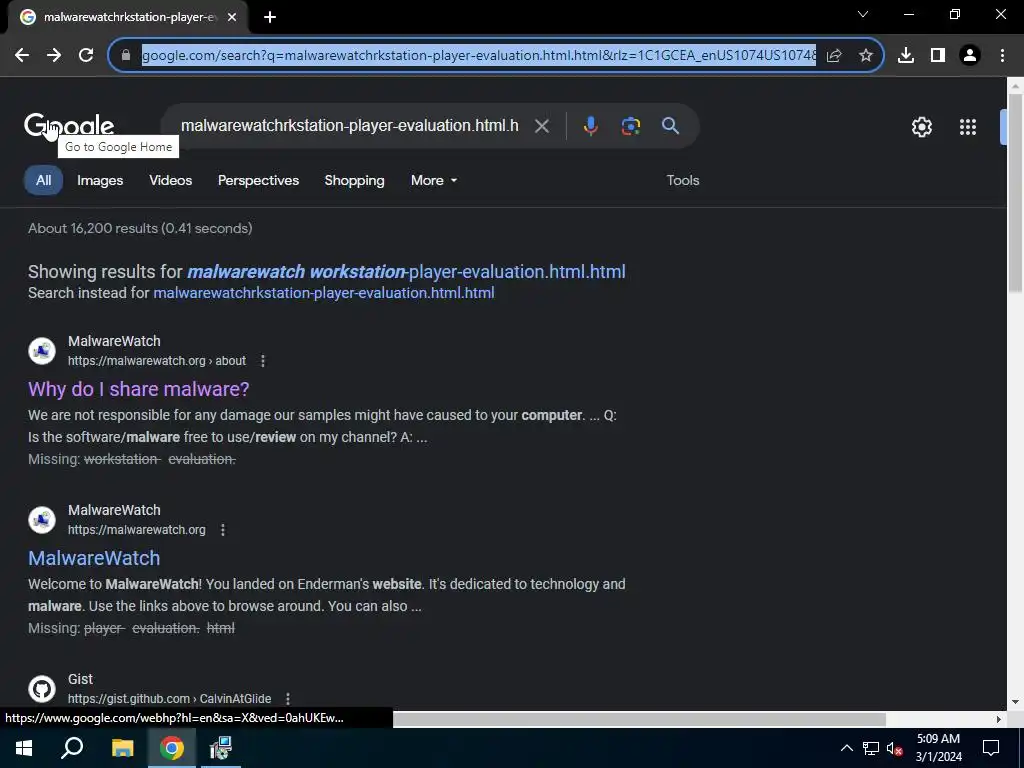Viewport: 1024px width, 768px height.
Task: Click the Chrome address bar URL
Action: (x=479, y=56)
